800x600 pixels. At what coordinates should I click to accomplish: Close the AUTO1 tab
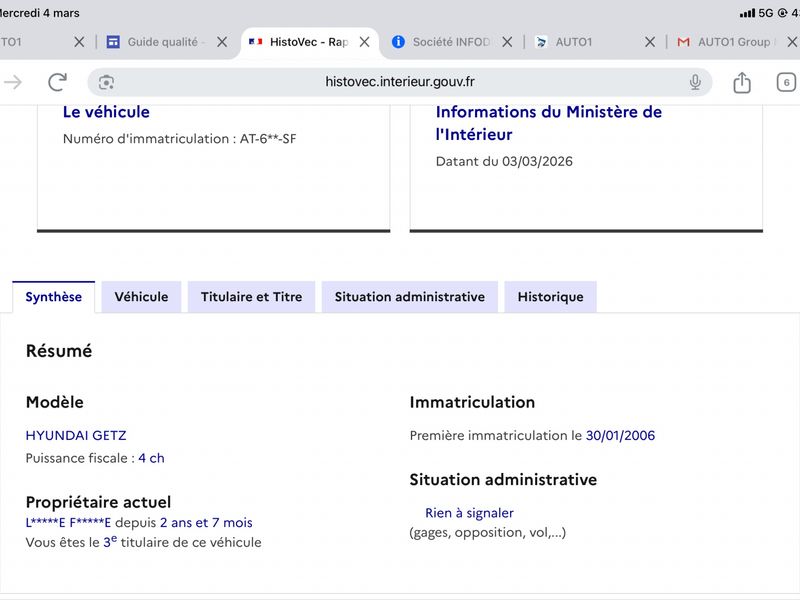[x=650, y=42]
